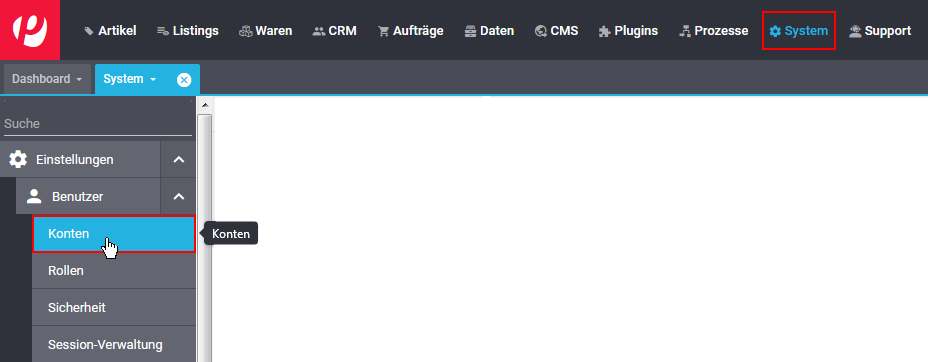928x362 pixels.
Task: Open the Aufträge menu
Action: coord(410,31)
